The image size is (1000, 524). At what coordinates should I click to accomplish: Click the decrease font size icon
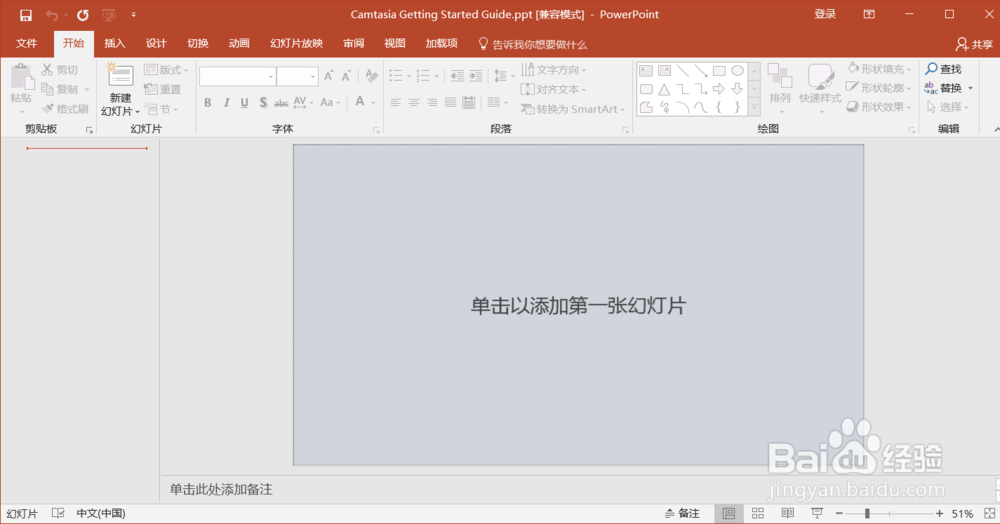346,76
